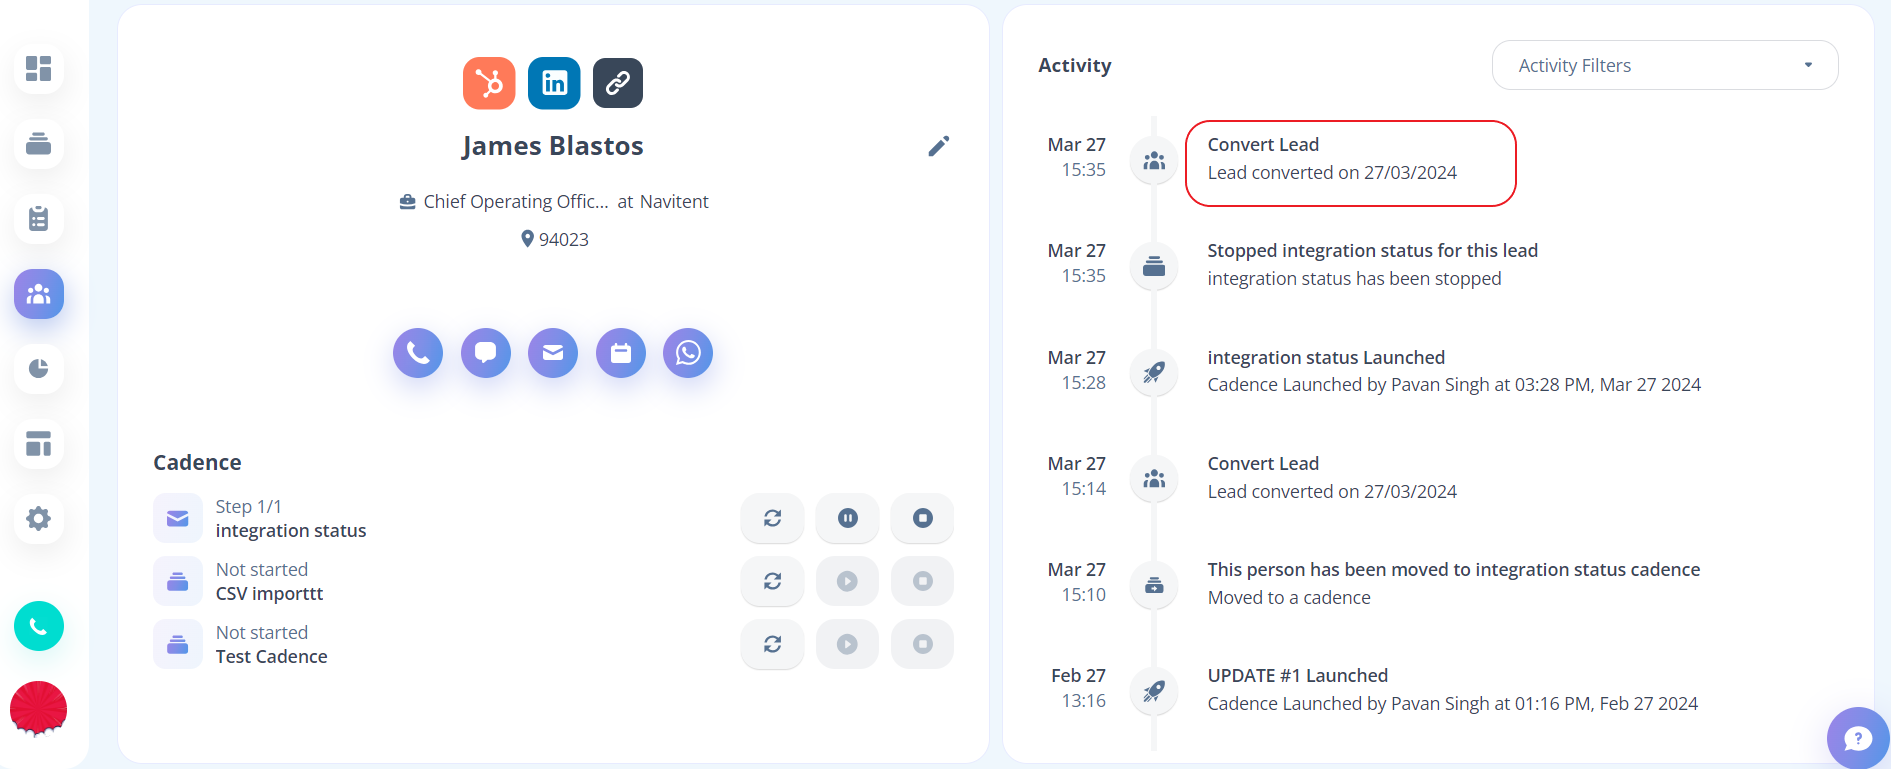Stop the integration status cadence
1891x769 pixels.
(922, 518)
